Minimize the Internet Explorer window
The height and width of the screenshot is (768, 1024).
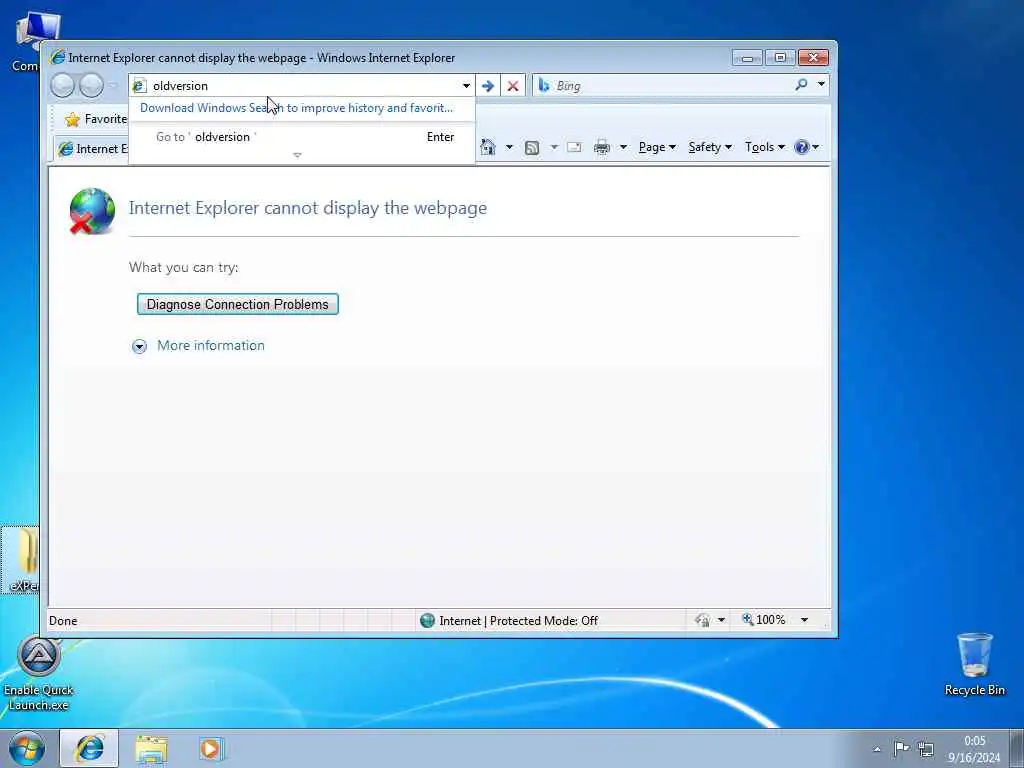click(747, 58)
